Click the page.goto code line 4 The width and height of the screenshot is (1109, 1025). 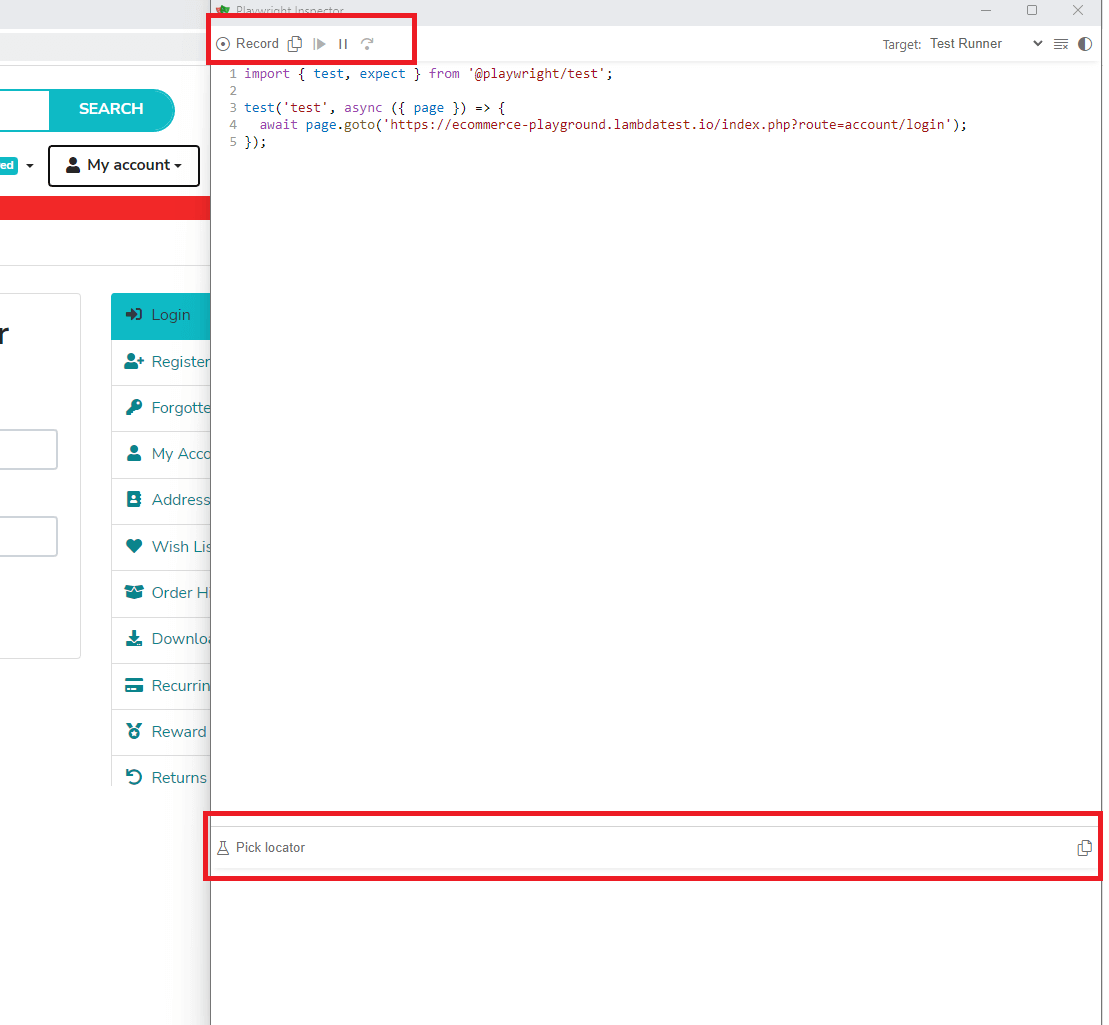click(x=612, y=124)
